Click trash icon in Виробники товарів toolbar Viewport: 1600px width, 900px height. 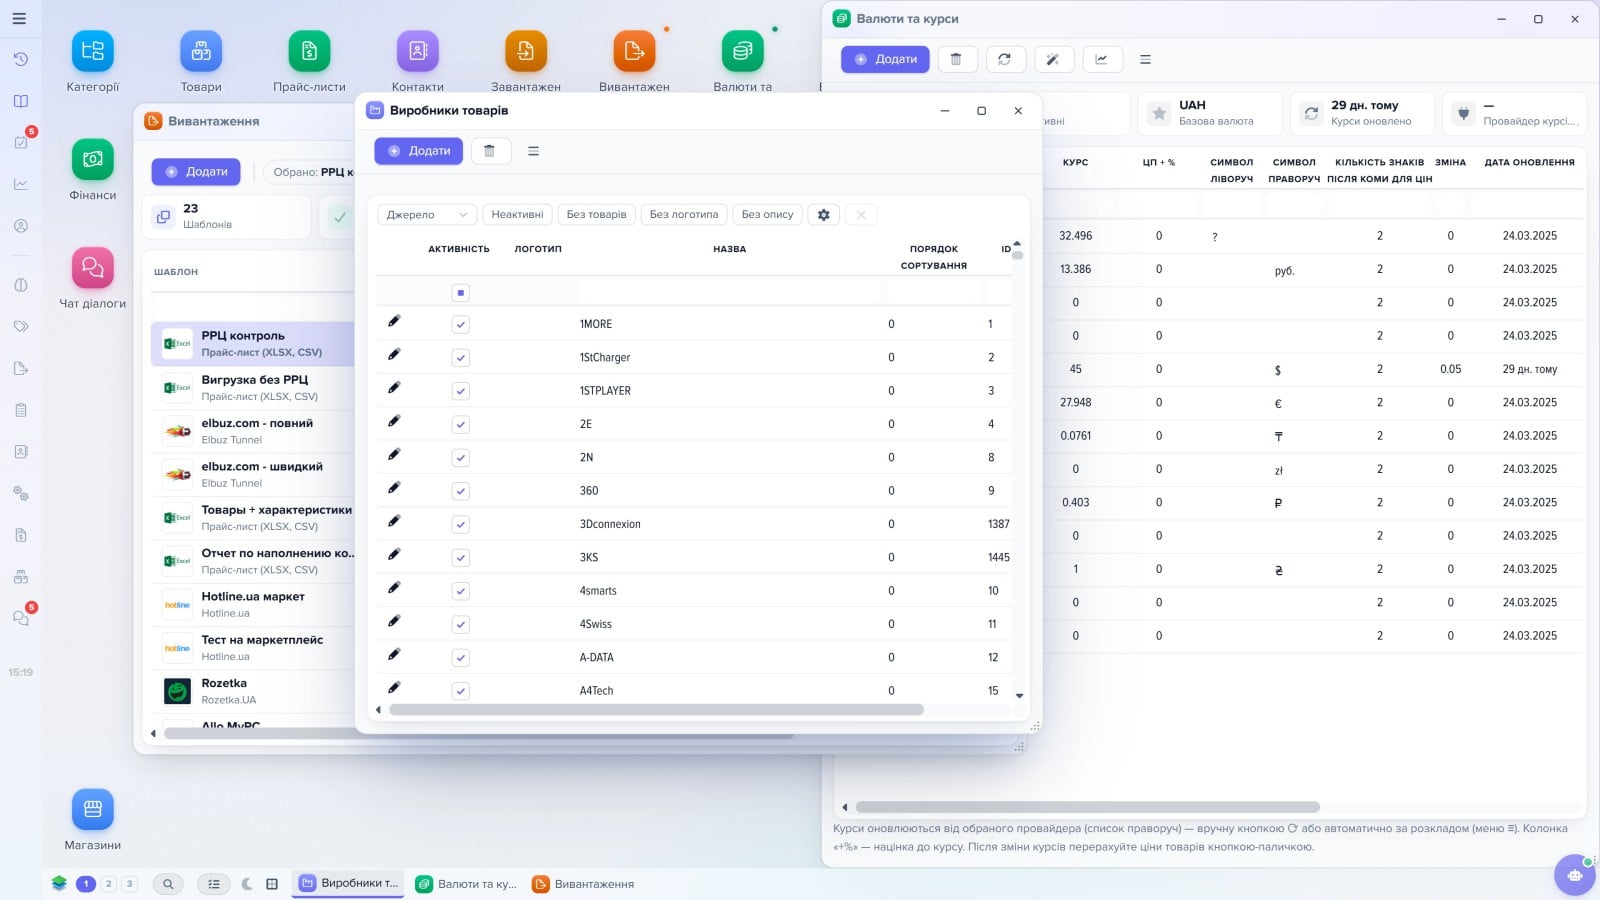point(489,151)
